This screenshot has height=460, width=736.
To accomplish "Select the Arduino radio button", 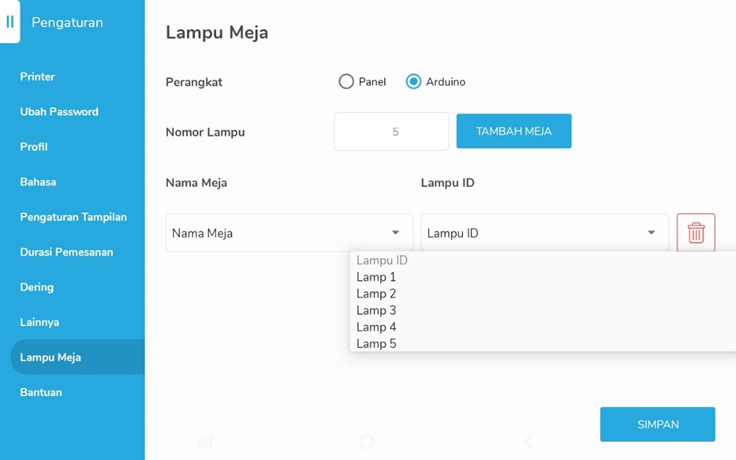I will point(413,82).
